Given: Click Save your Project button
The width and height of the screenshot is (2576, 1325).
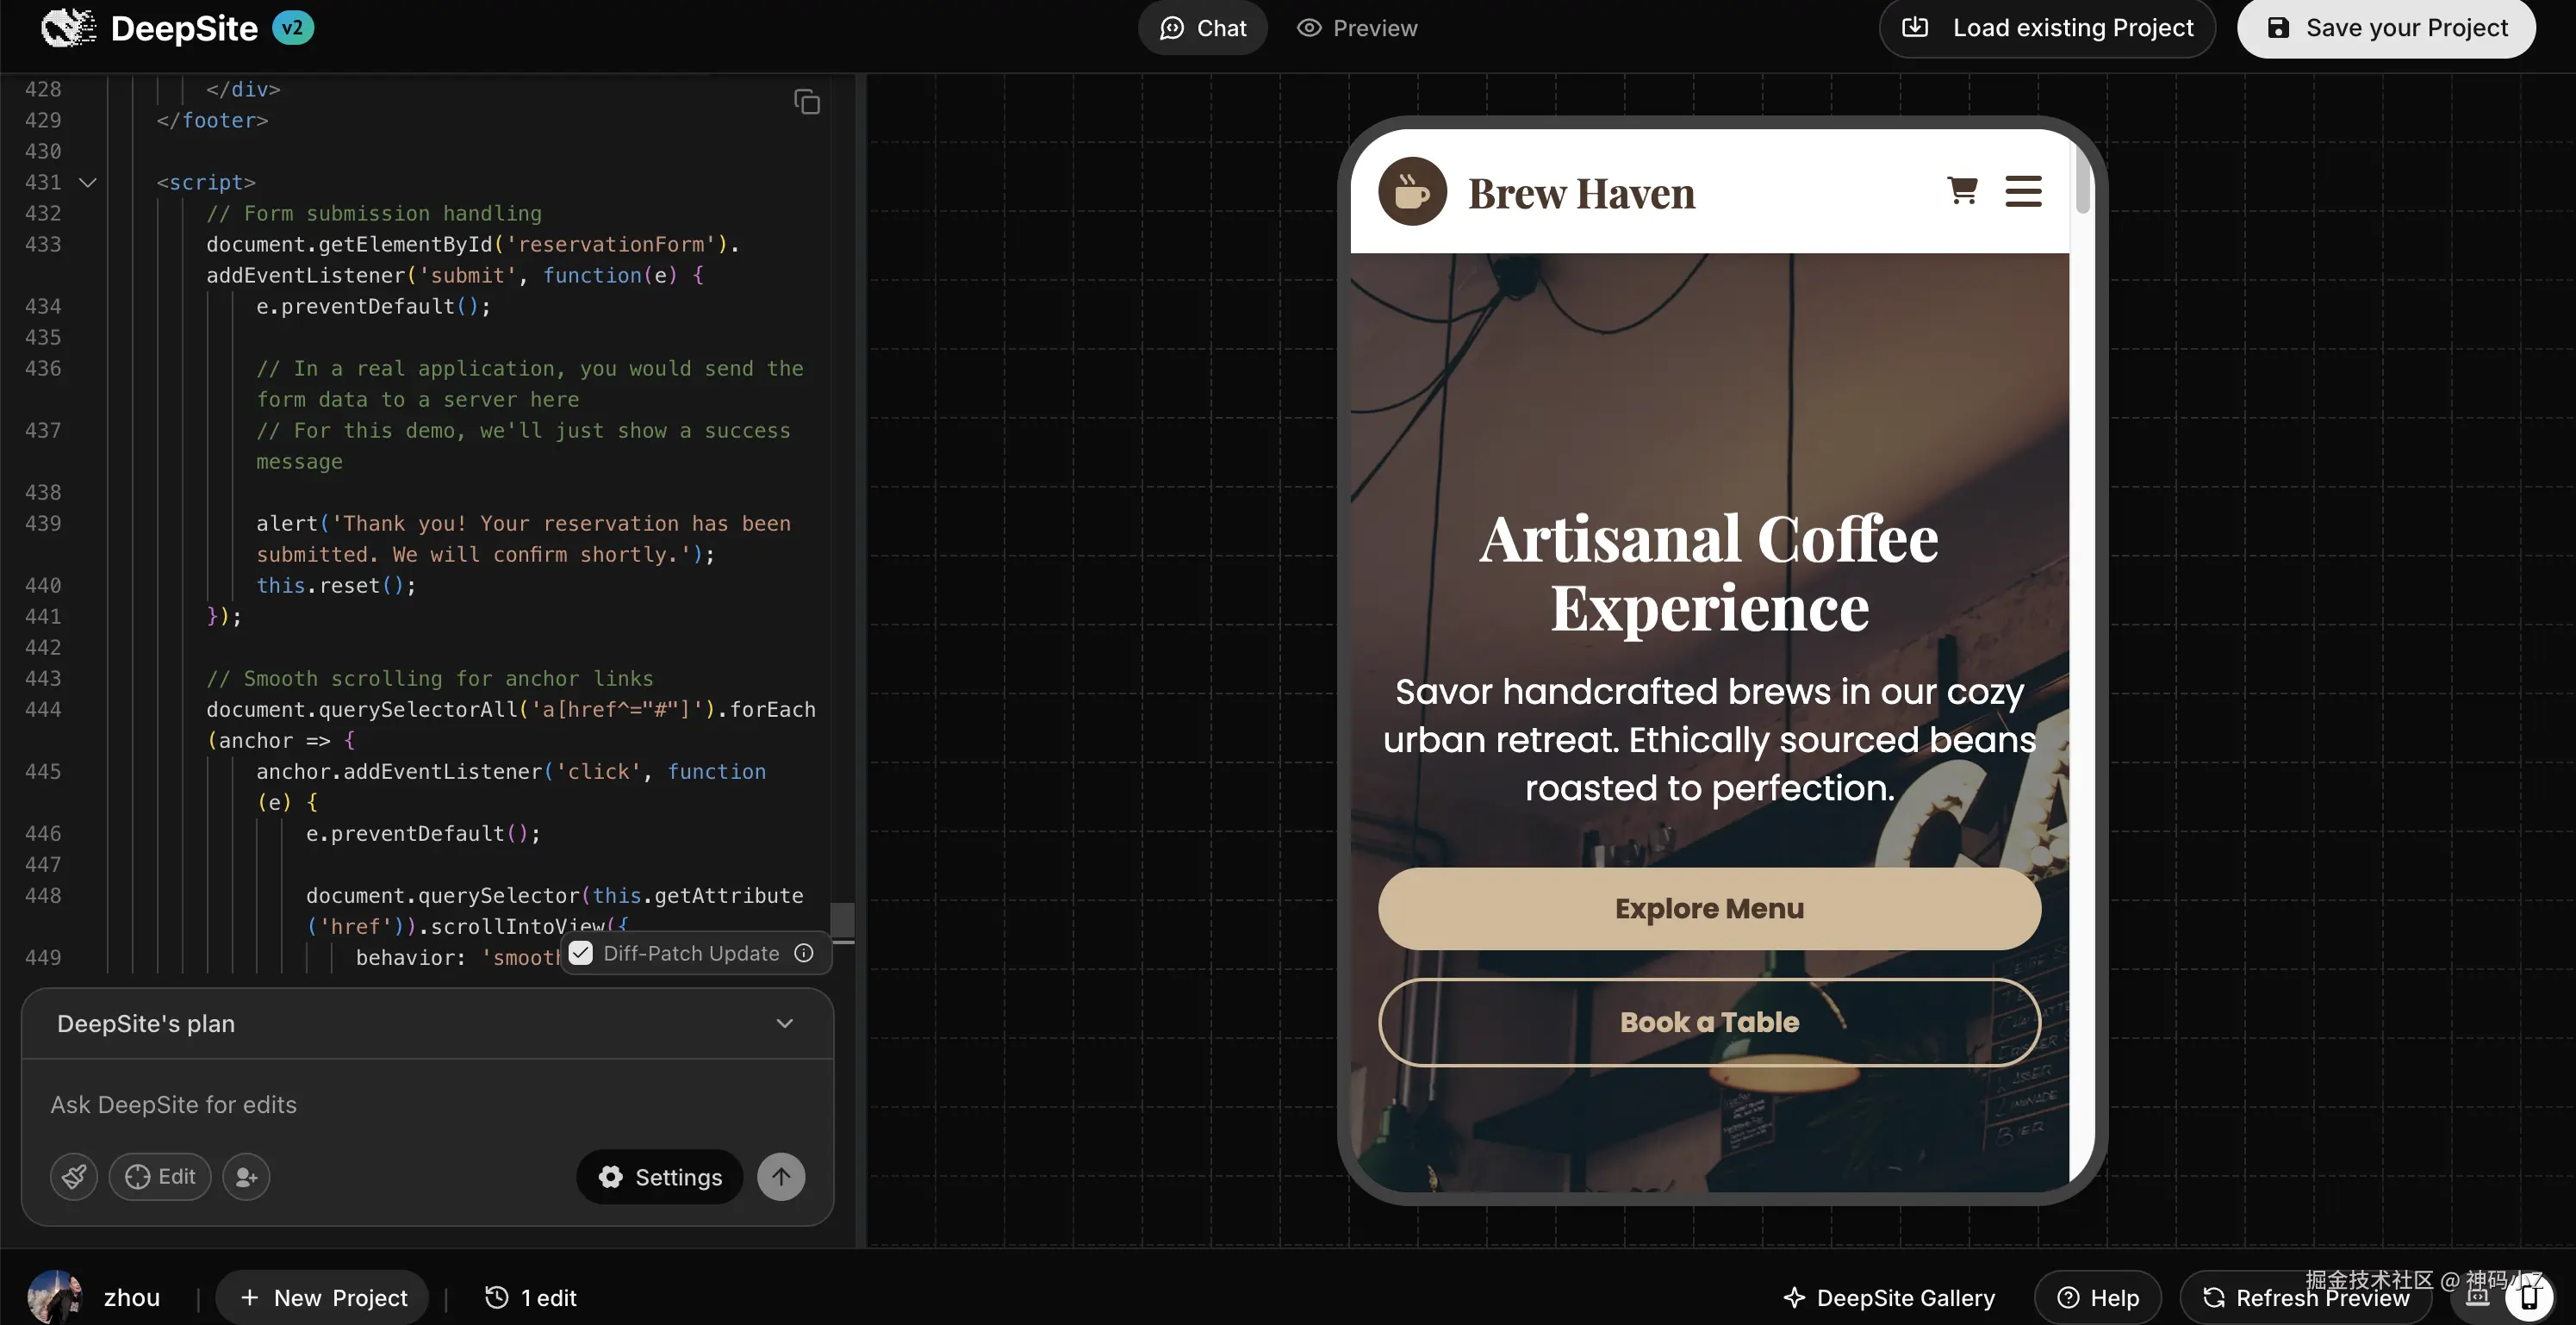Looking at the screenshot, I should [x=2386, y=28].
